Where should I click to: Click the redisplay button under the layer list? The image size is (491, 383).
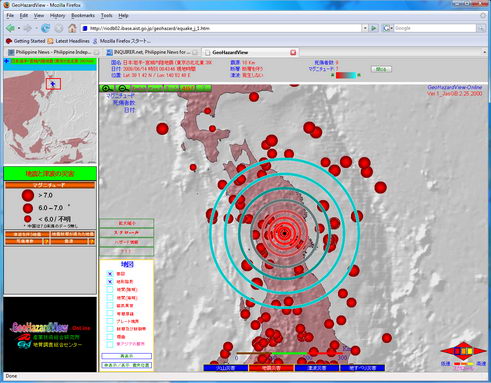pos(126,356)
